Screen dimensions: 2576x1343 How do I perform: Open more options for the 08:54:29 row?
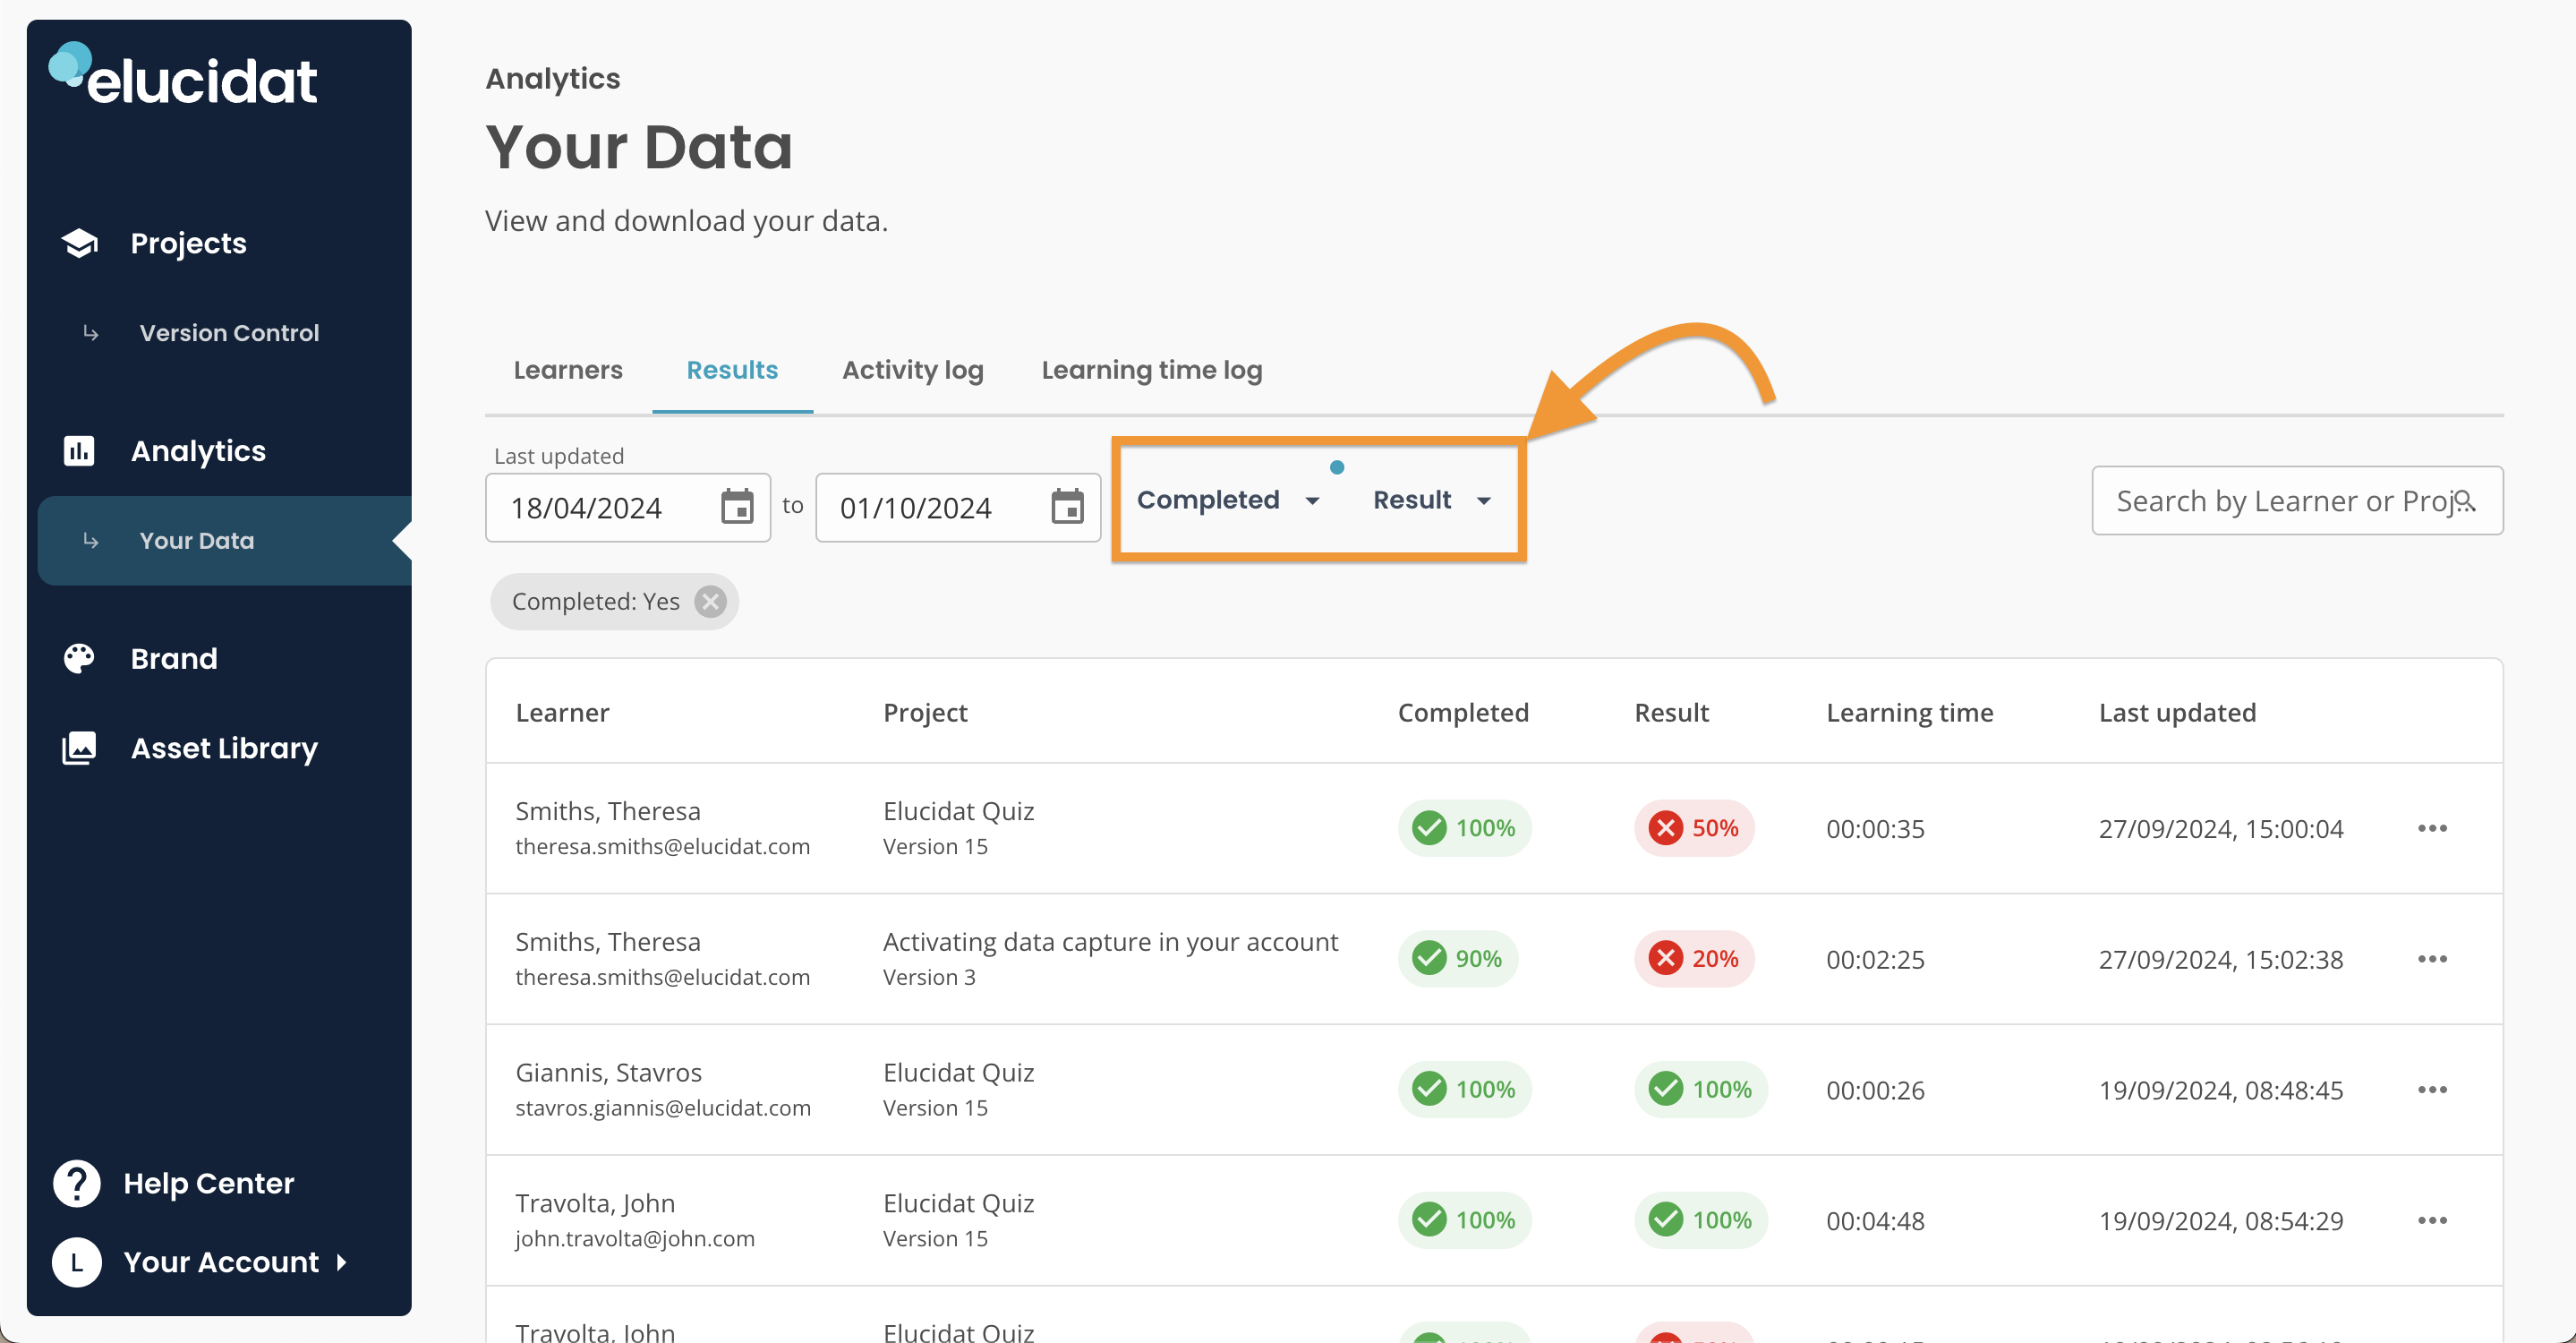coord(2432,1220)
